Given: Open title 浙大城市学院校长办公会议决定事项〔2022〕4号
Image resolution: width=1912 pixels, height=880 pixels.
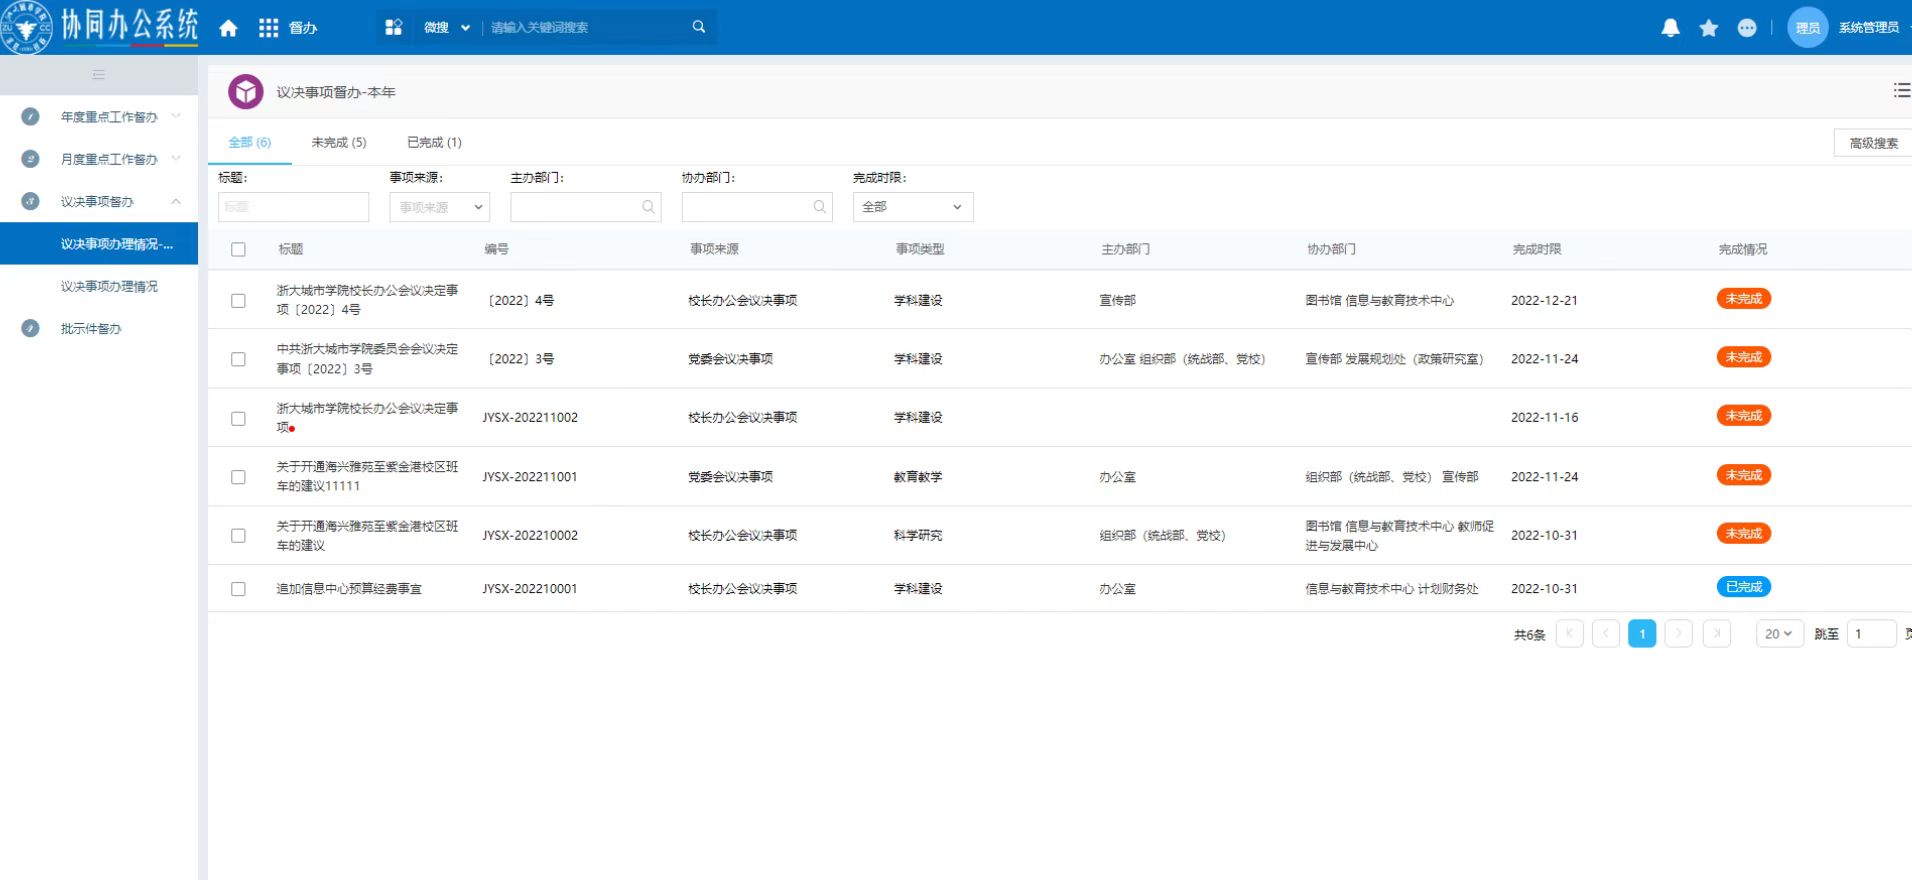Looking at the screenshot, I should click(x=367, y=300).
